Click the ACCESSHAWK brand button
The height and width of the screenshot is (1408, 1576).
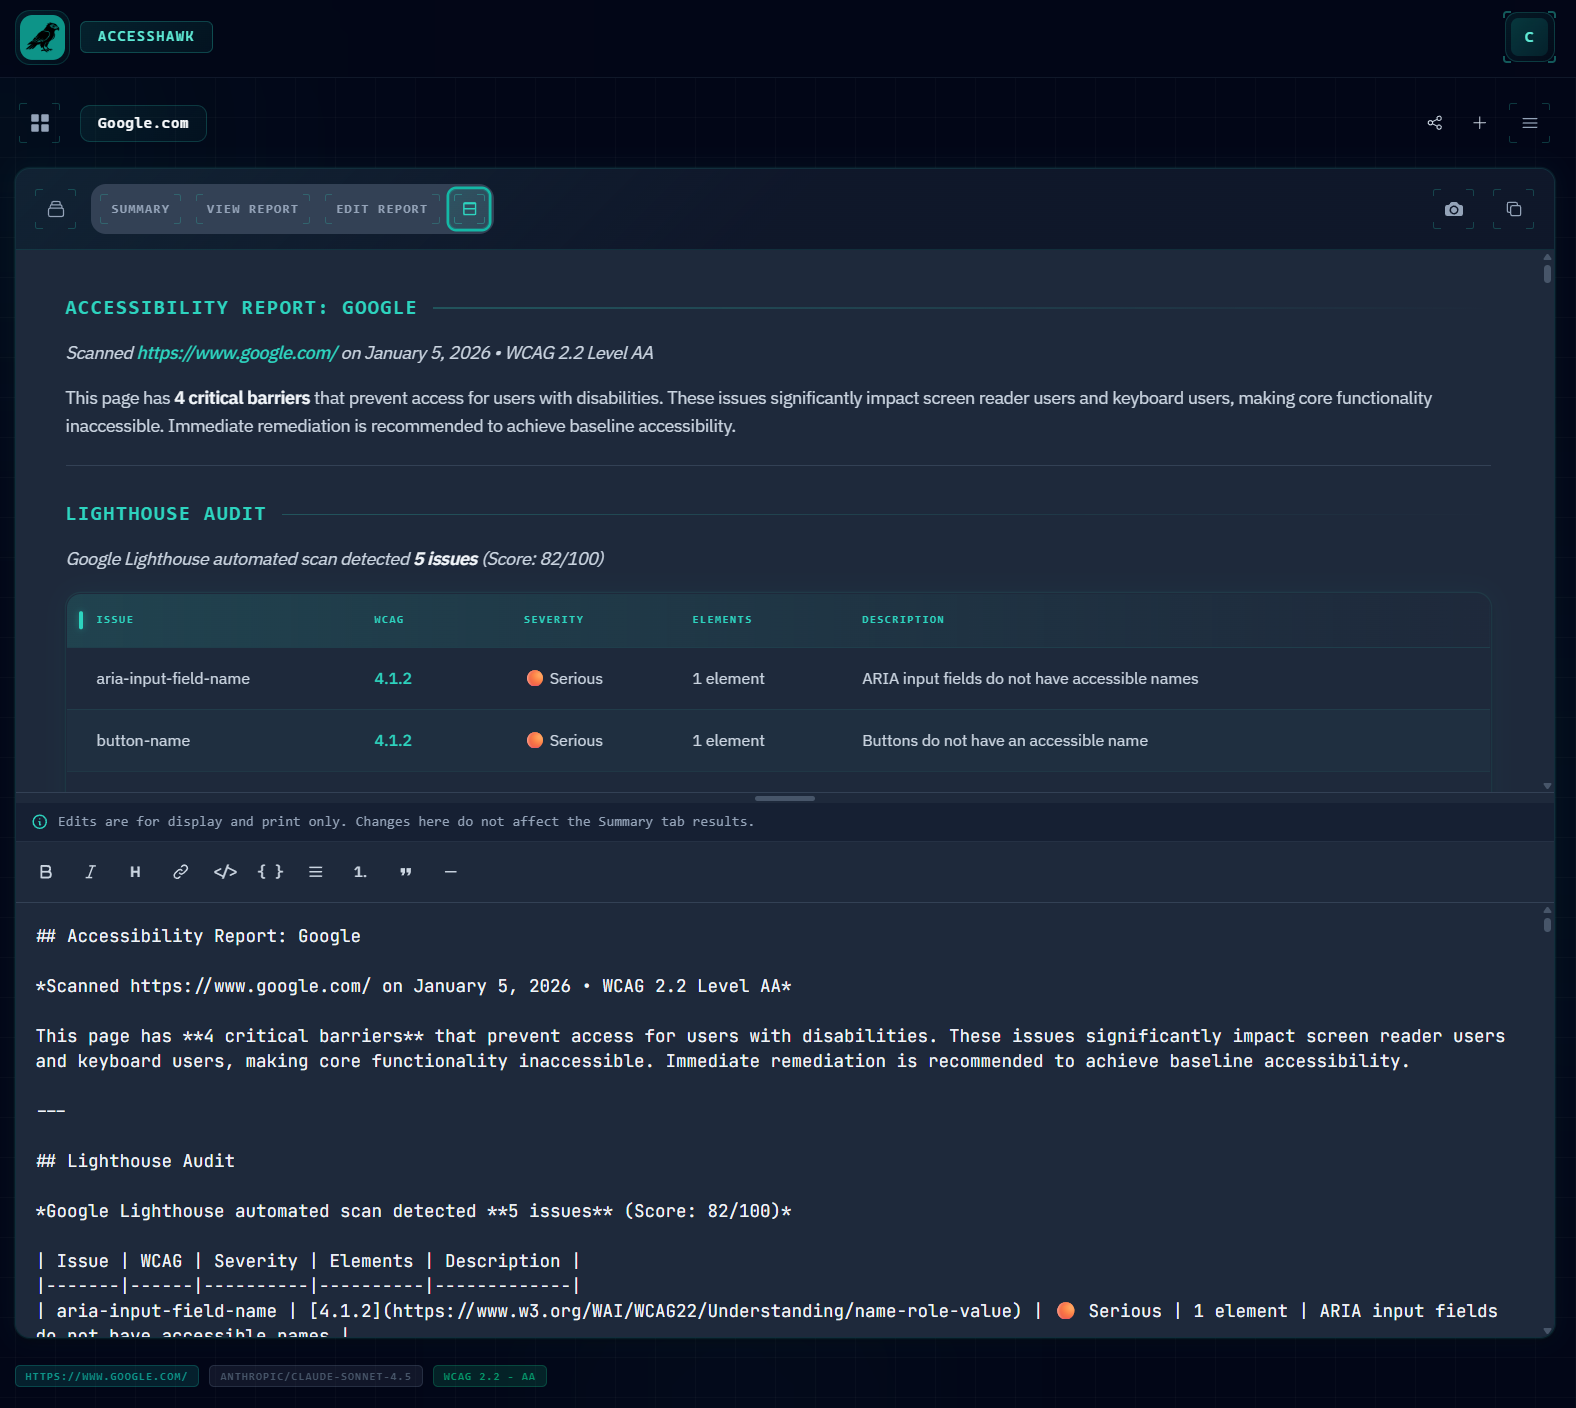(146, 37)
